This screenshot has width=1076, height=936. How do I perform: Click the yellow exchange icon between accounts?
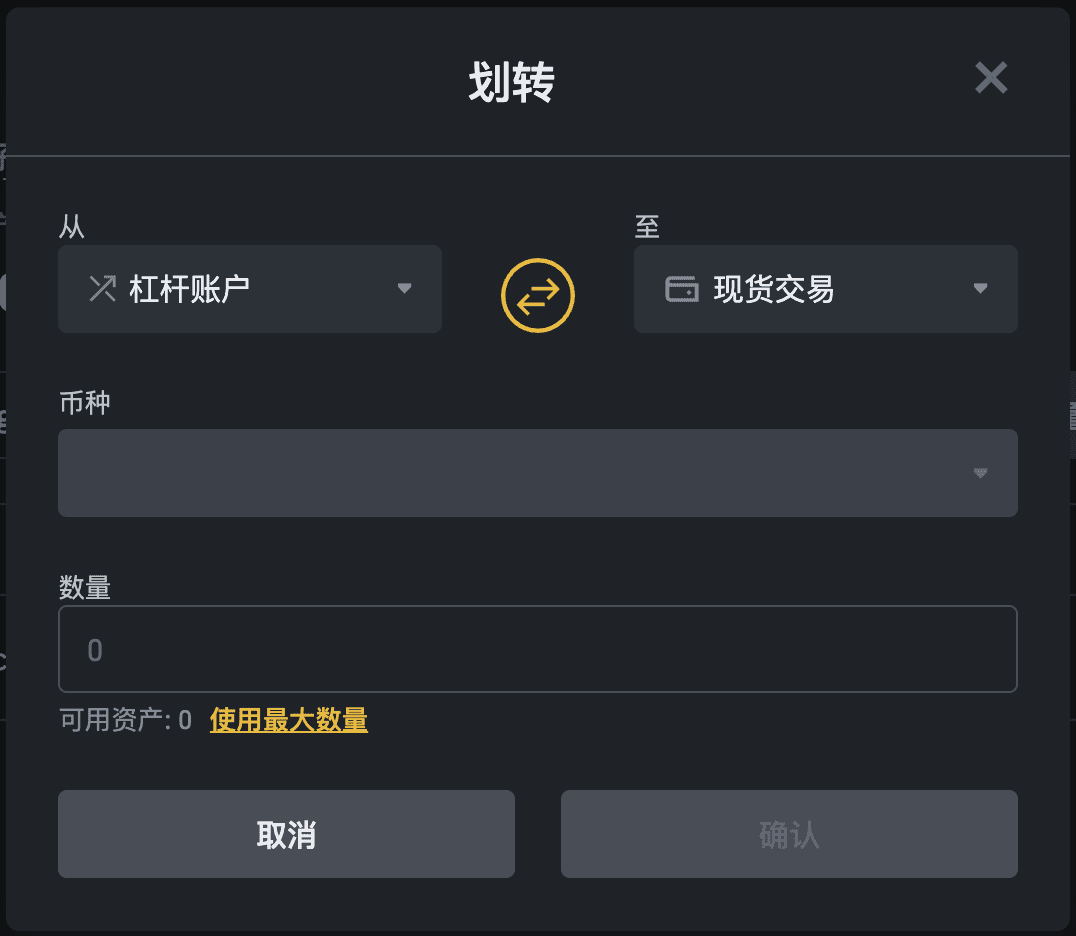tap(537, 295)
